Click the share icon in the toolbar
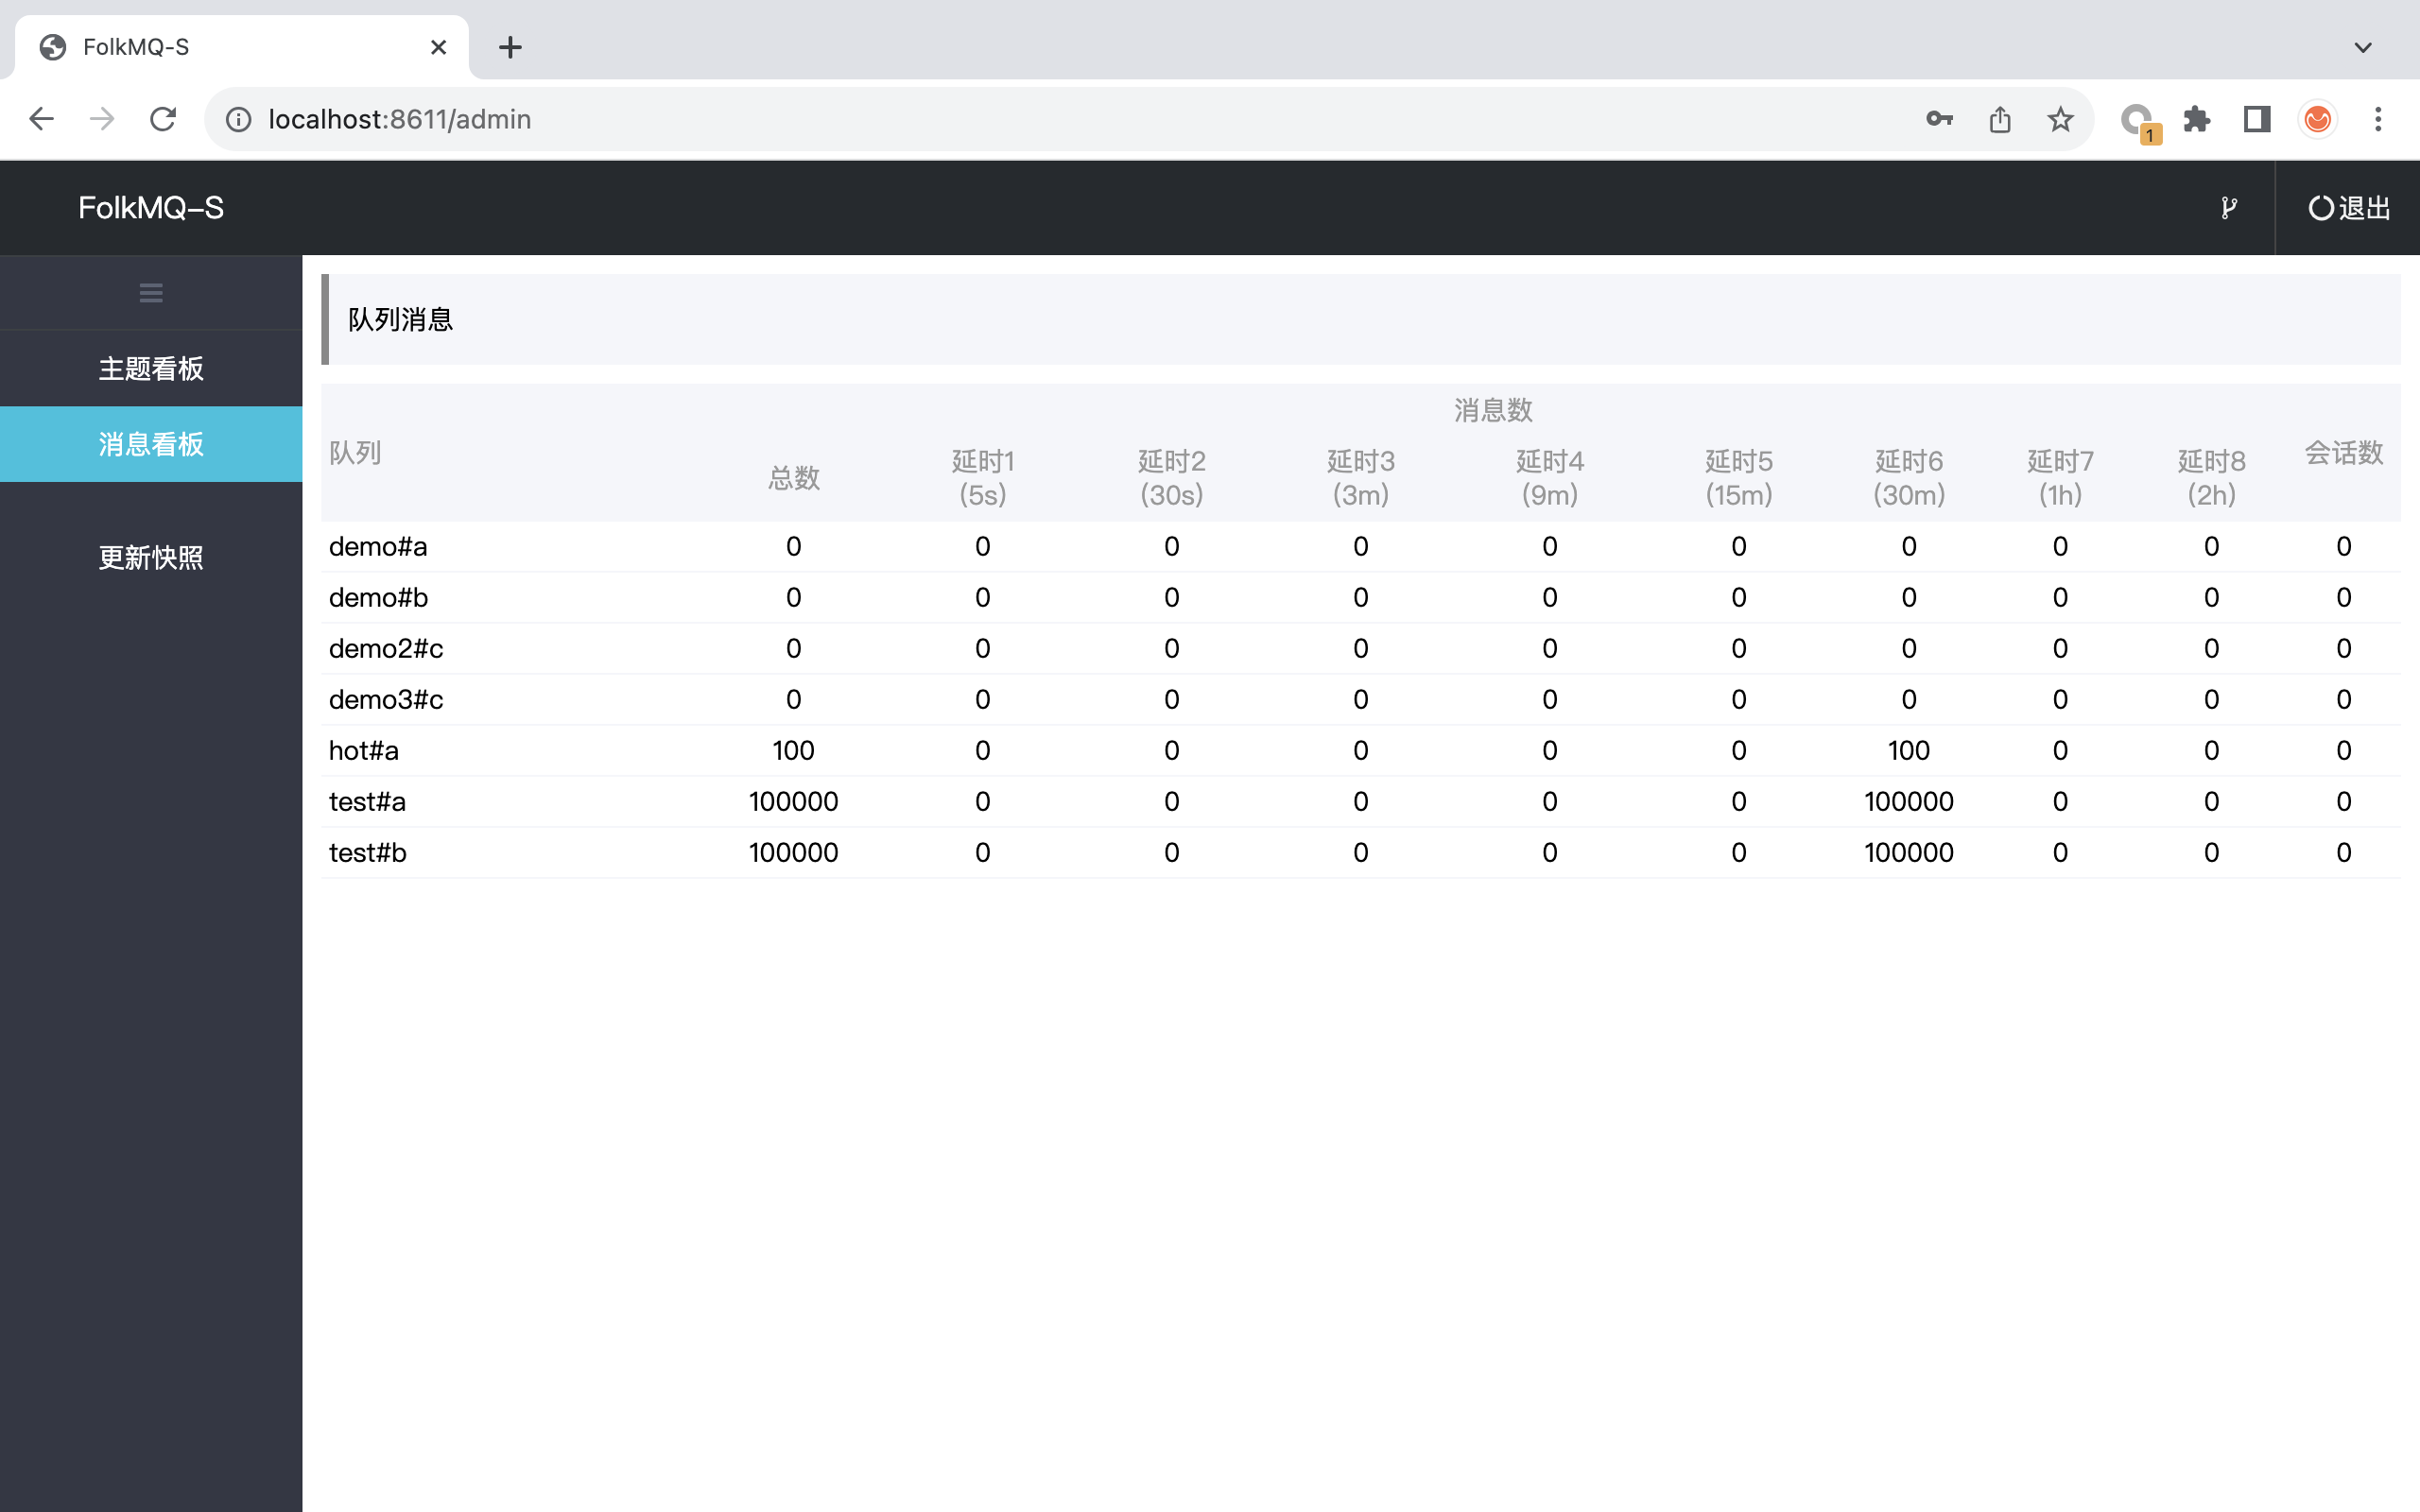This screenshot has width=2420, height=1512. [1999, 119]
